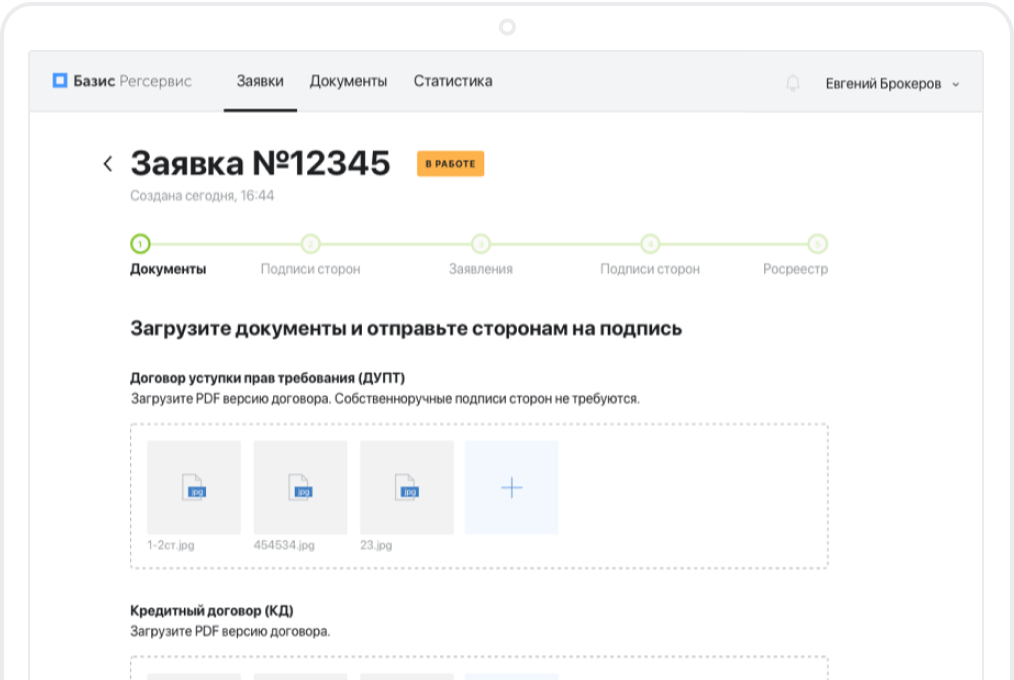Image resolution: width=1014 pixels, height=680 pixels.
Task: Open the 454534.jpg file thumbnail
Action: [300, 487]
